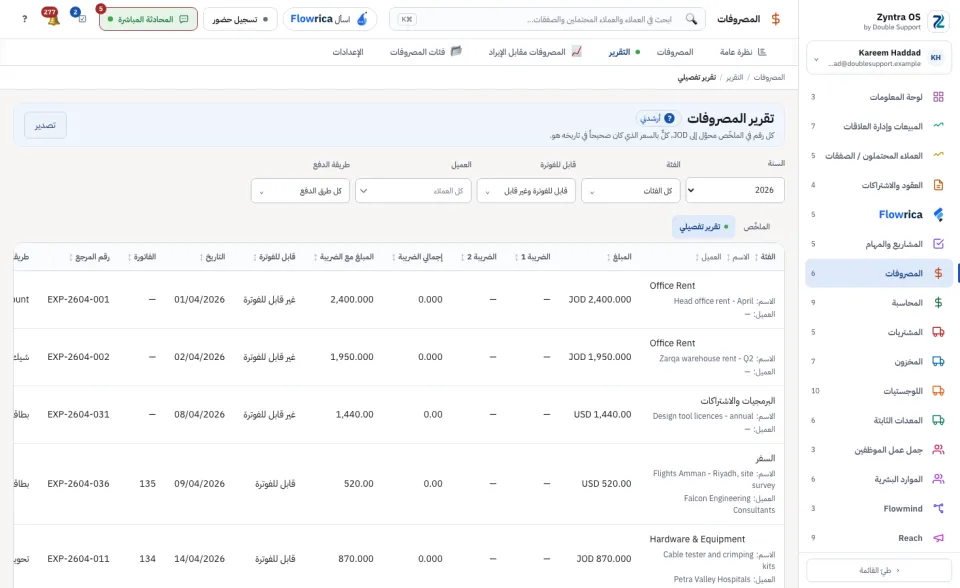The image size is (960, 588).
Task: Sort table by المبلغ column header
Action: click(x=620, y=257)
